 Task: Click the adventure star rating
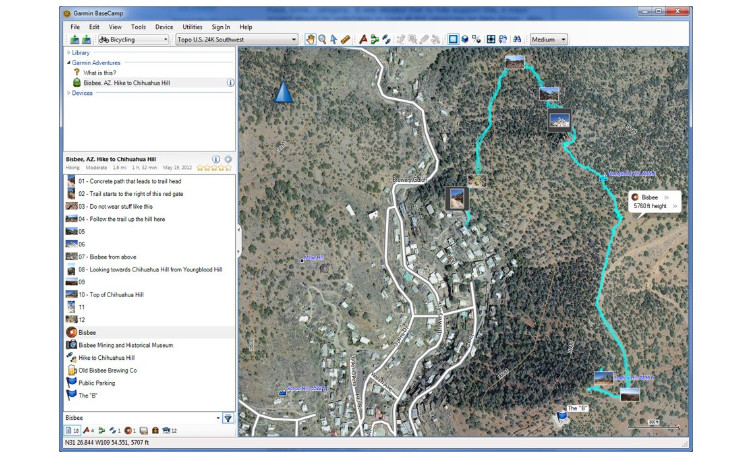(214, 168)
